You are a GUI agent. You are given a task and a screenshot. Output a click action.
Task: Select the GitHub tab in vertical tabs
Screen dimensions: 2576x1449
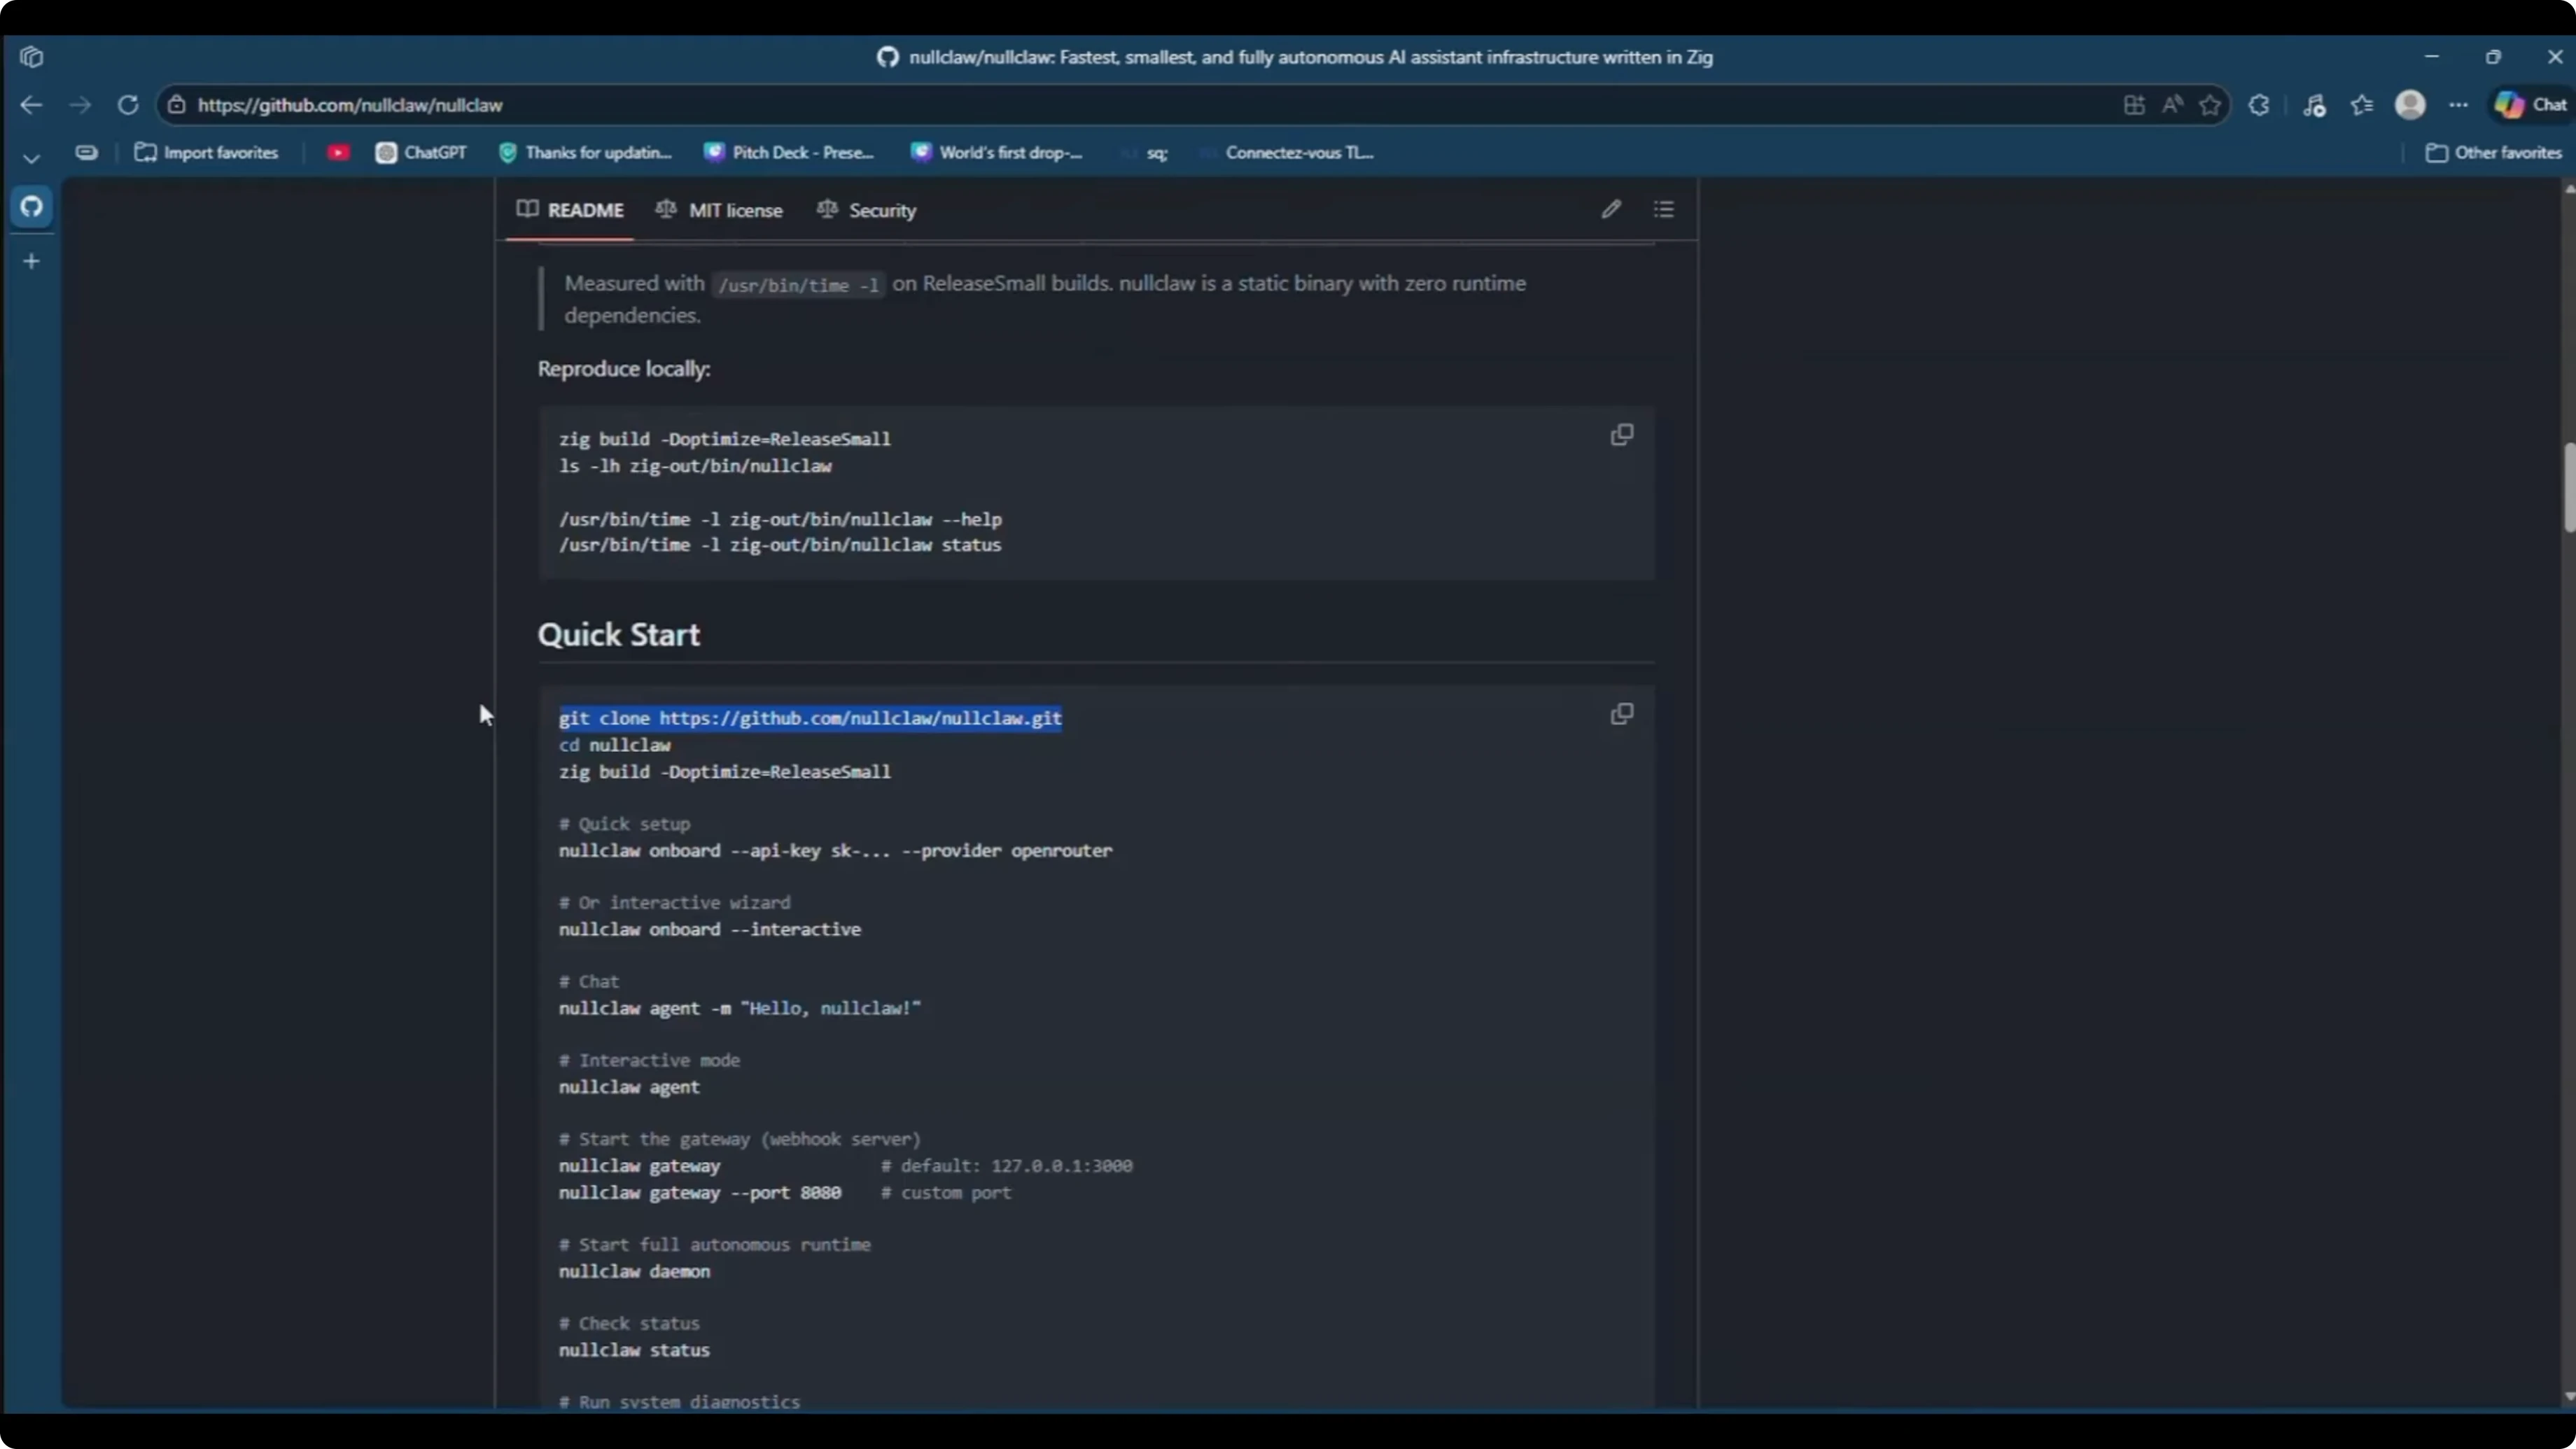[31, 207]
